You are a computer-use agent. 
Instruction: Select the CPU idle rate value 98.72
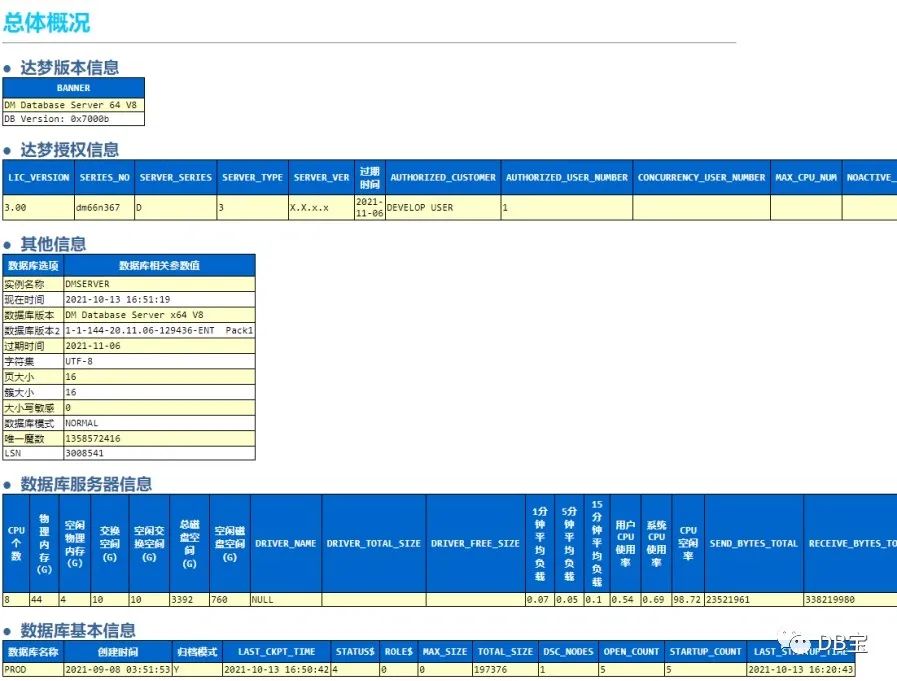(x=688, y=599)
